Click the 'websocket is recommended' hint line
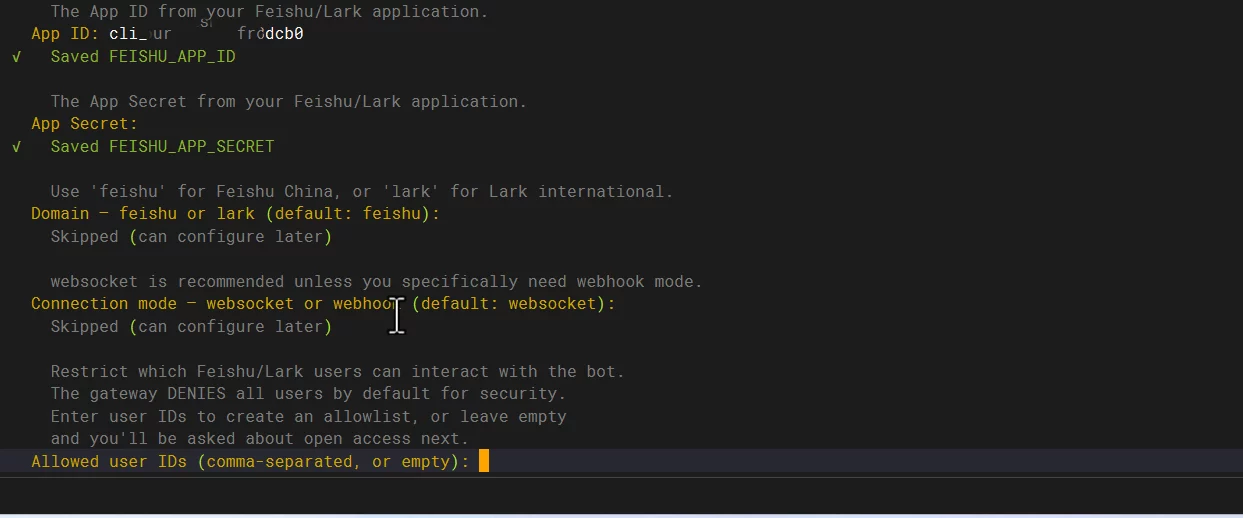 [x=377, y=282]
